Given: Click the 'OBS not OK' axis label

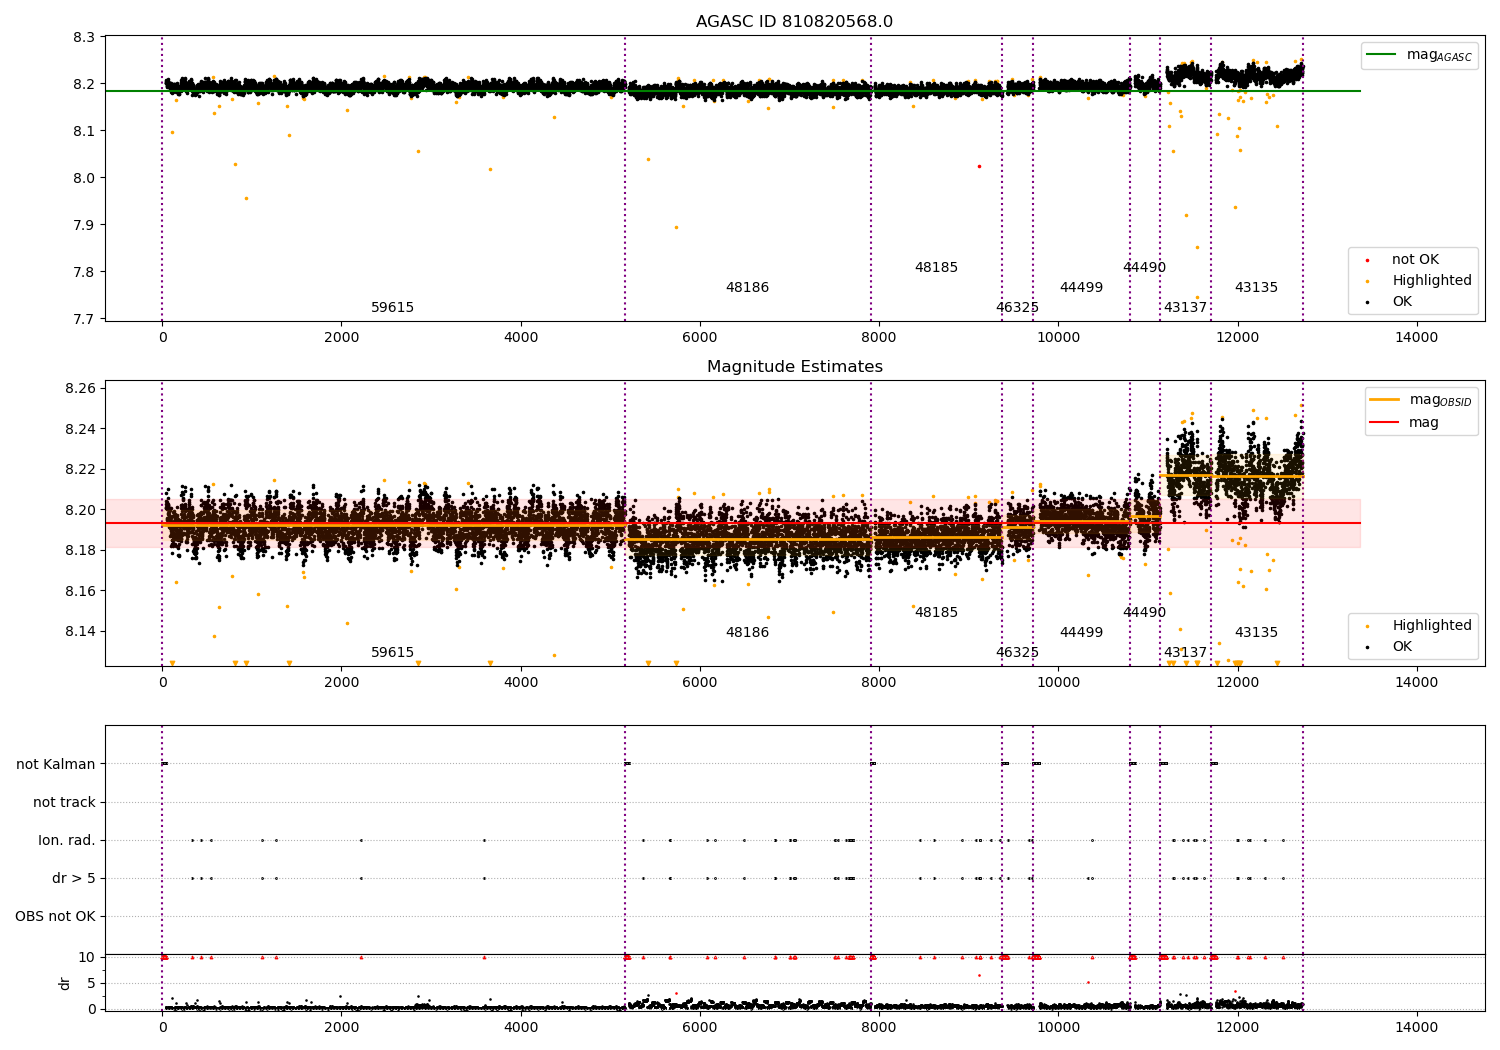Looking at the screenshot, I should coord(55,916).
